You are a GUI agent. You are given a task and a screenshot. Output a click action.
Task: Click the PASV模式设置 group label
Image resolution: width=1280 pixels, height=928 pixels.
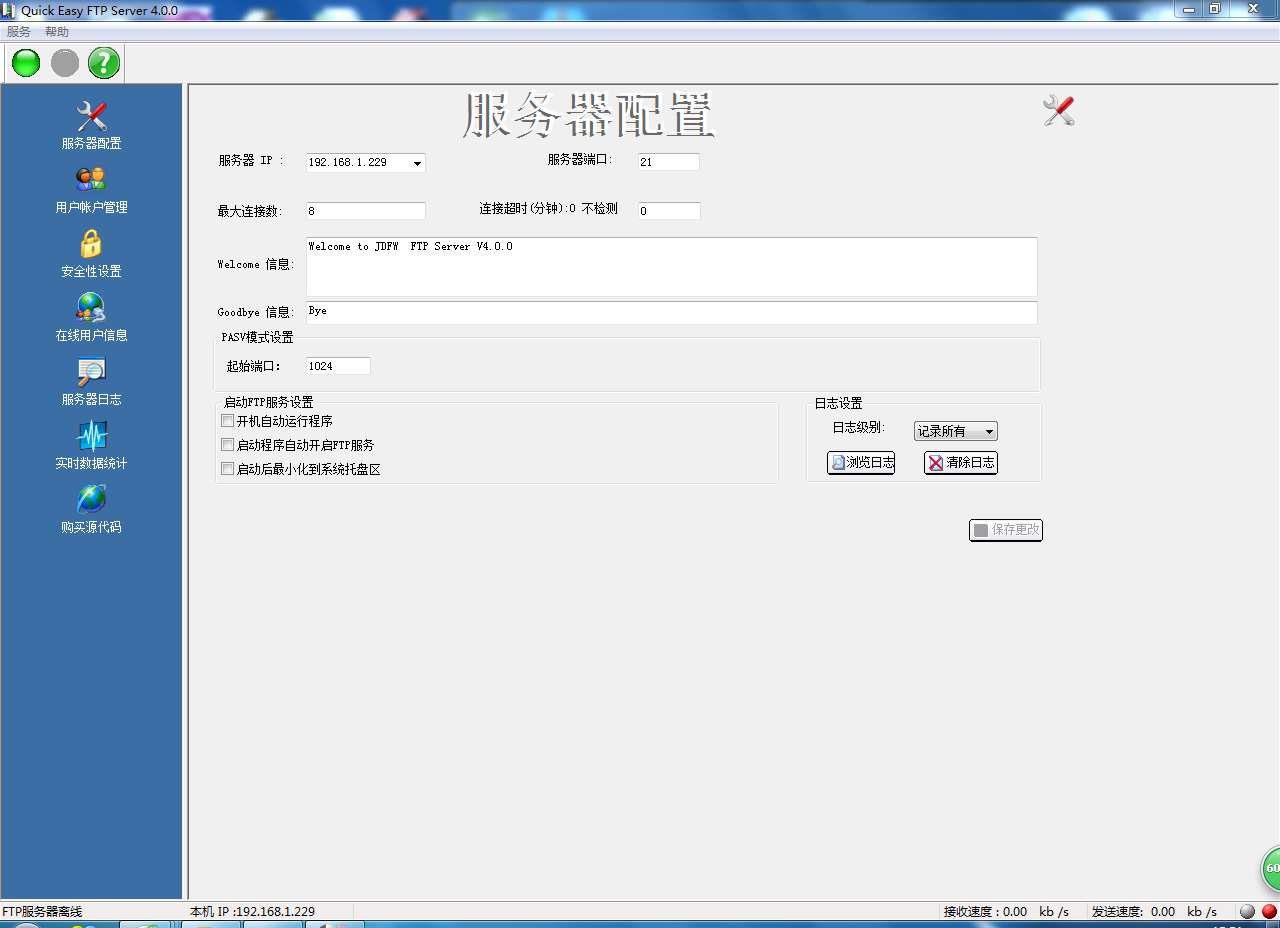coord(257,337)
